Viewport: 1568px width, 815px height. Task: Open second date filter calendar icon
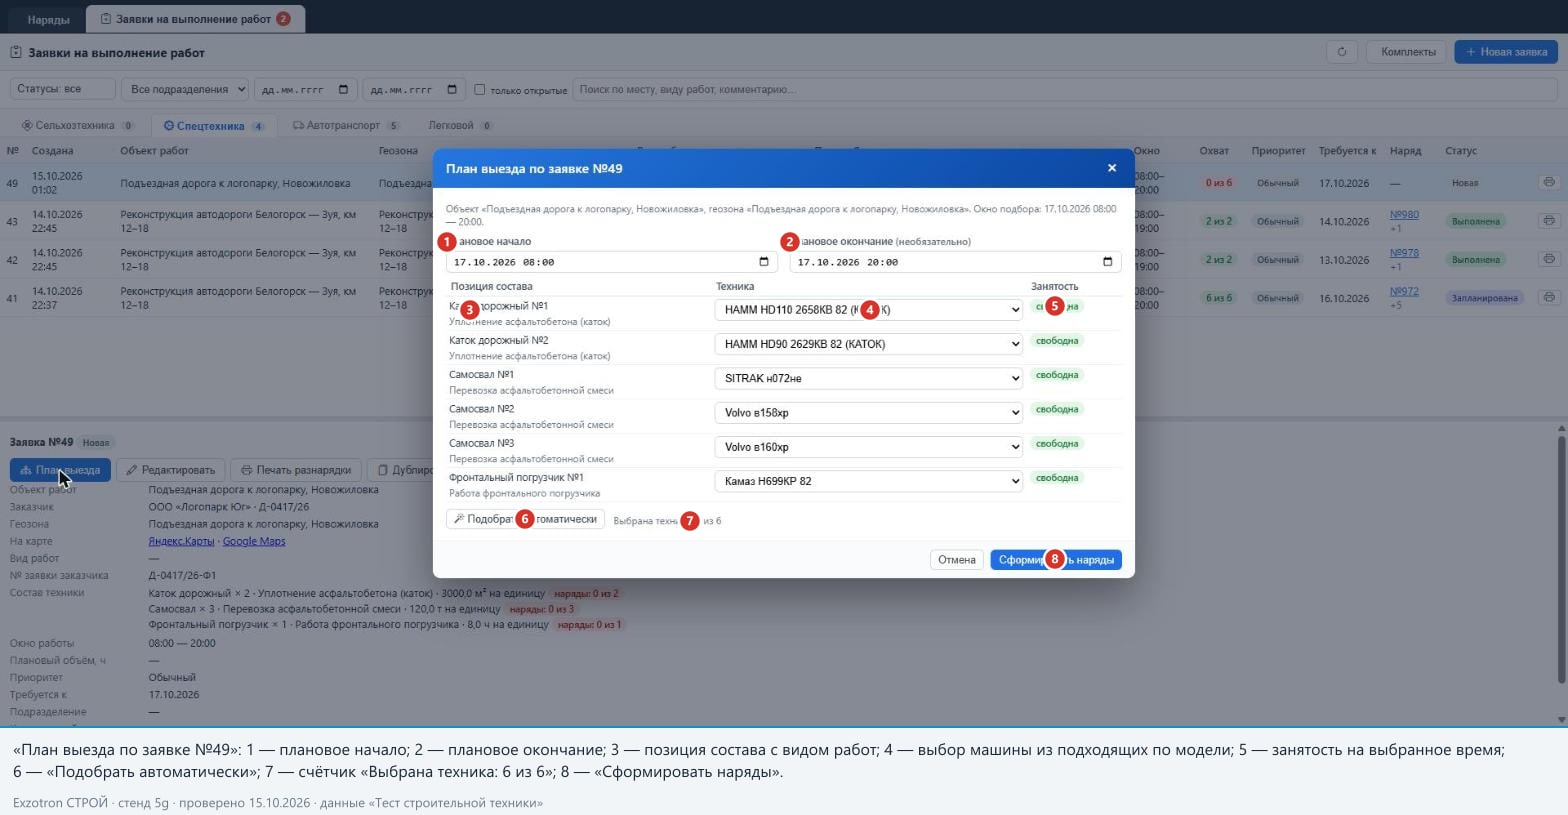(x=451, y=89)
